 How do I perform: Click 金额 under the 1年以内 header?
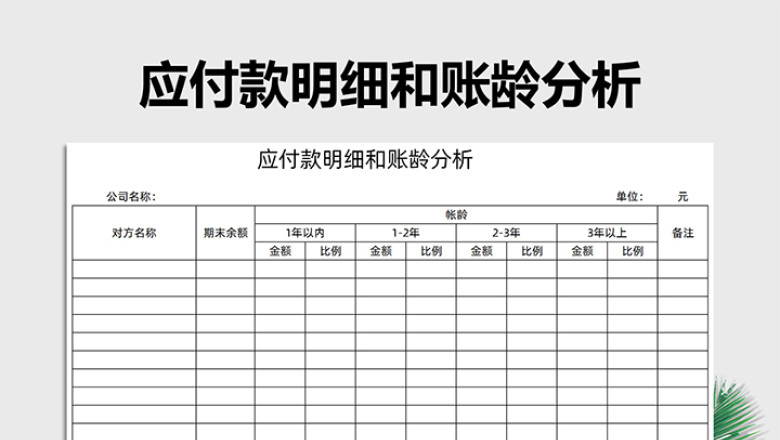point(280,251)
